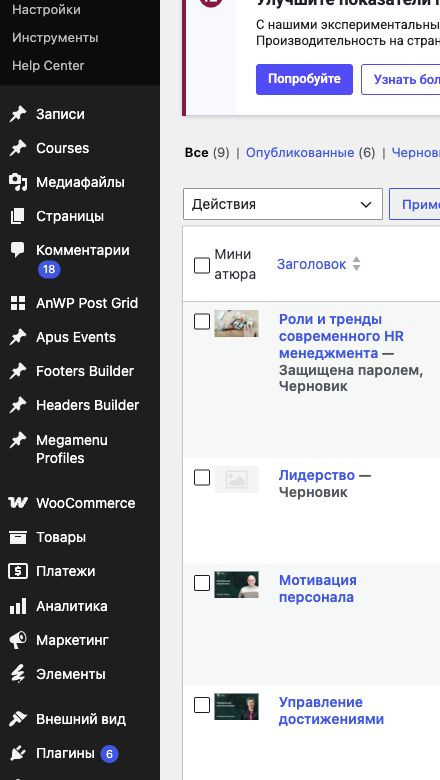
Task: Click the pin icon beside Footers Builder
Action: pyautogui.click(x=18, y=371)
